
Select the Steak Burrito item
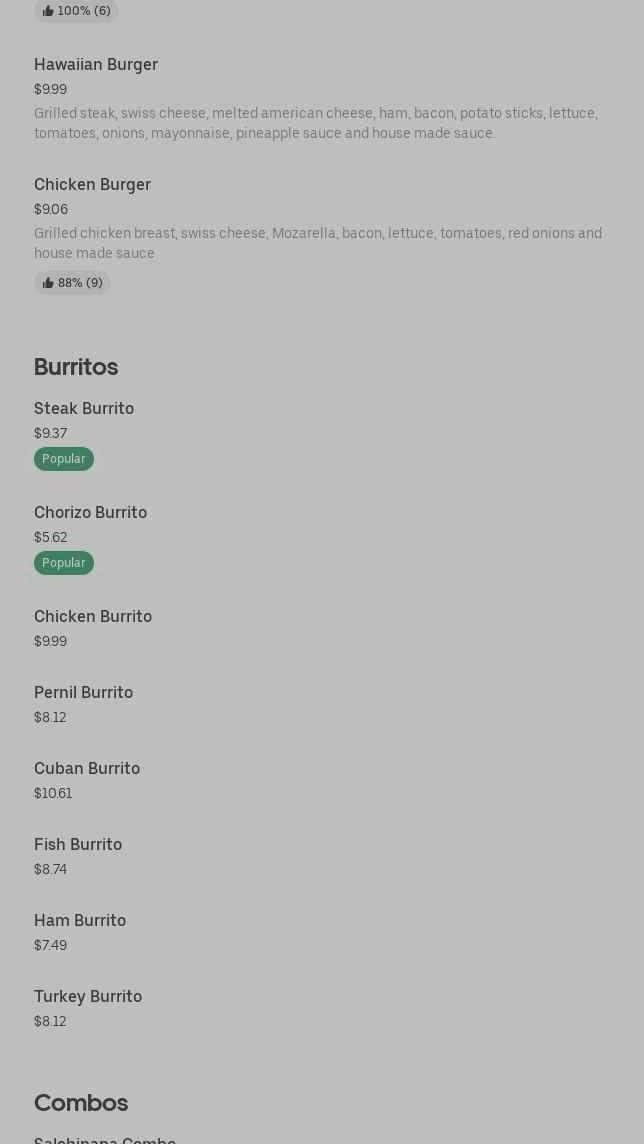click(x=84, y=409)
